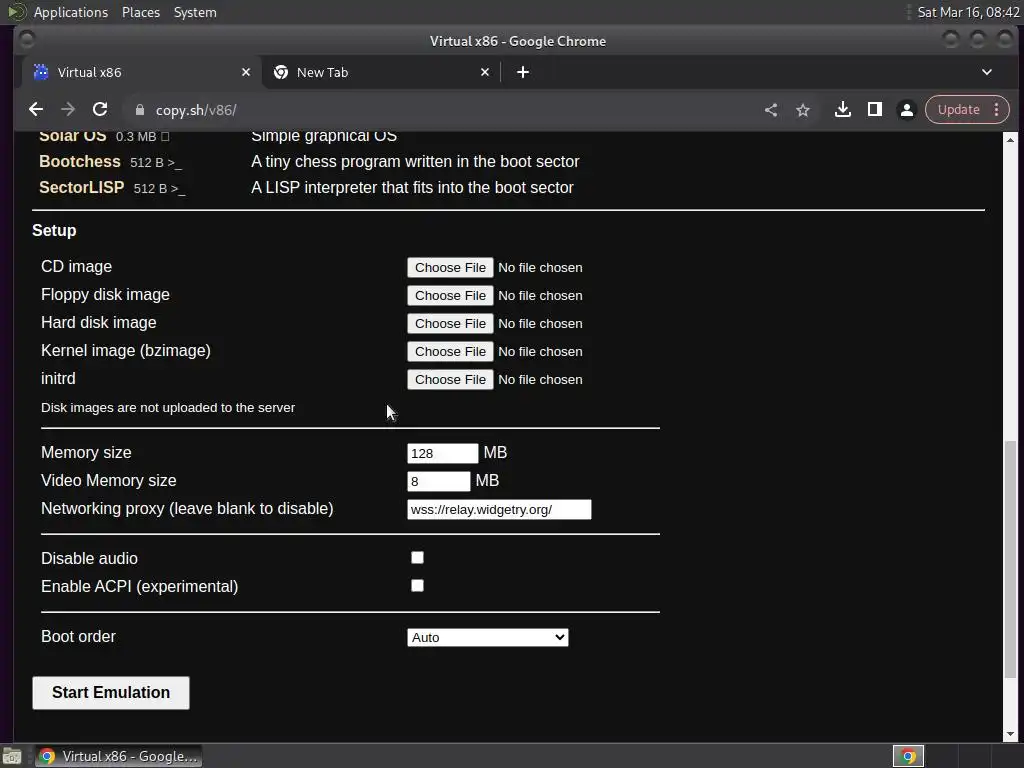Click the padlock site info icon
Image resolution: width=1024 pixels, height=768 pixels.
click(139, 110)
